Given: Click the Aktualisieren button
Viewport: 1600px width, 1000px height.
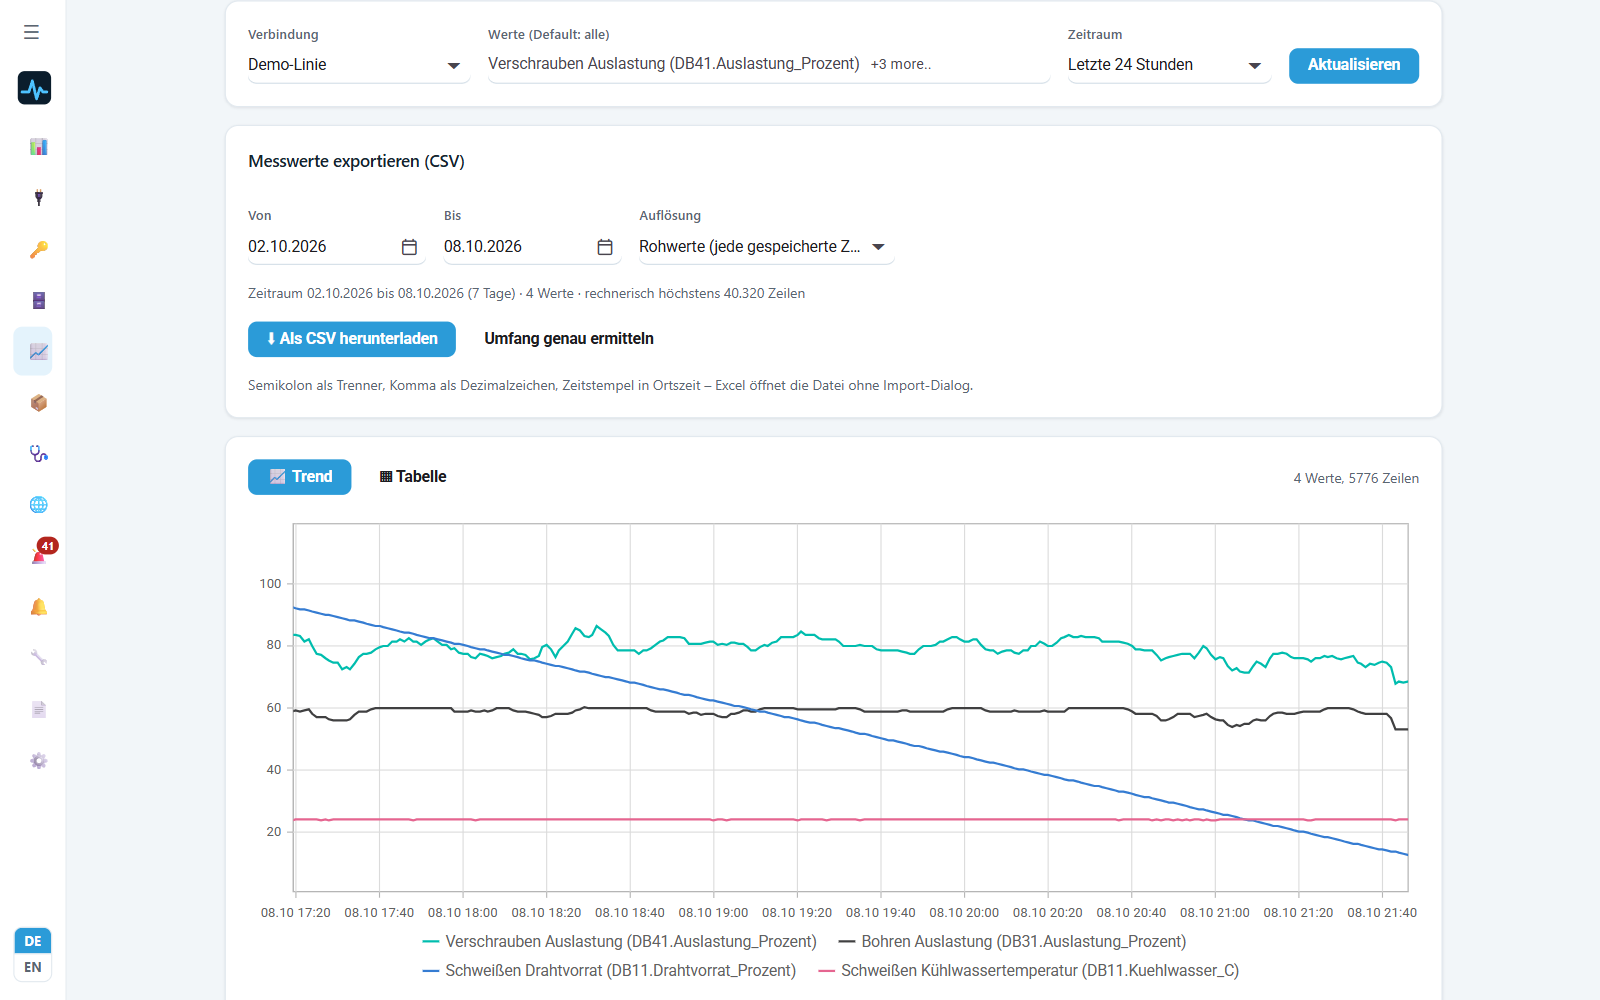Looking at the screenshot, I should 1354,65.
